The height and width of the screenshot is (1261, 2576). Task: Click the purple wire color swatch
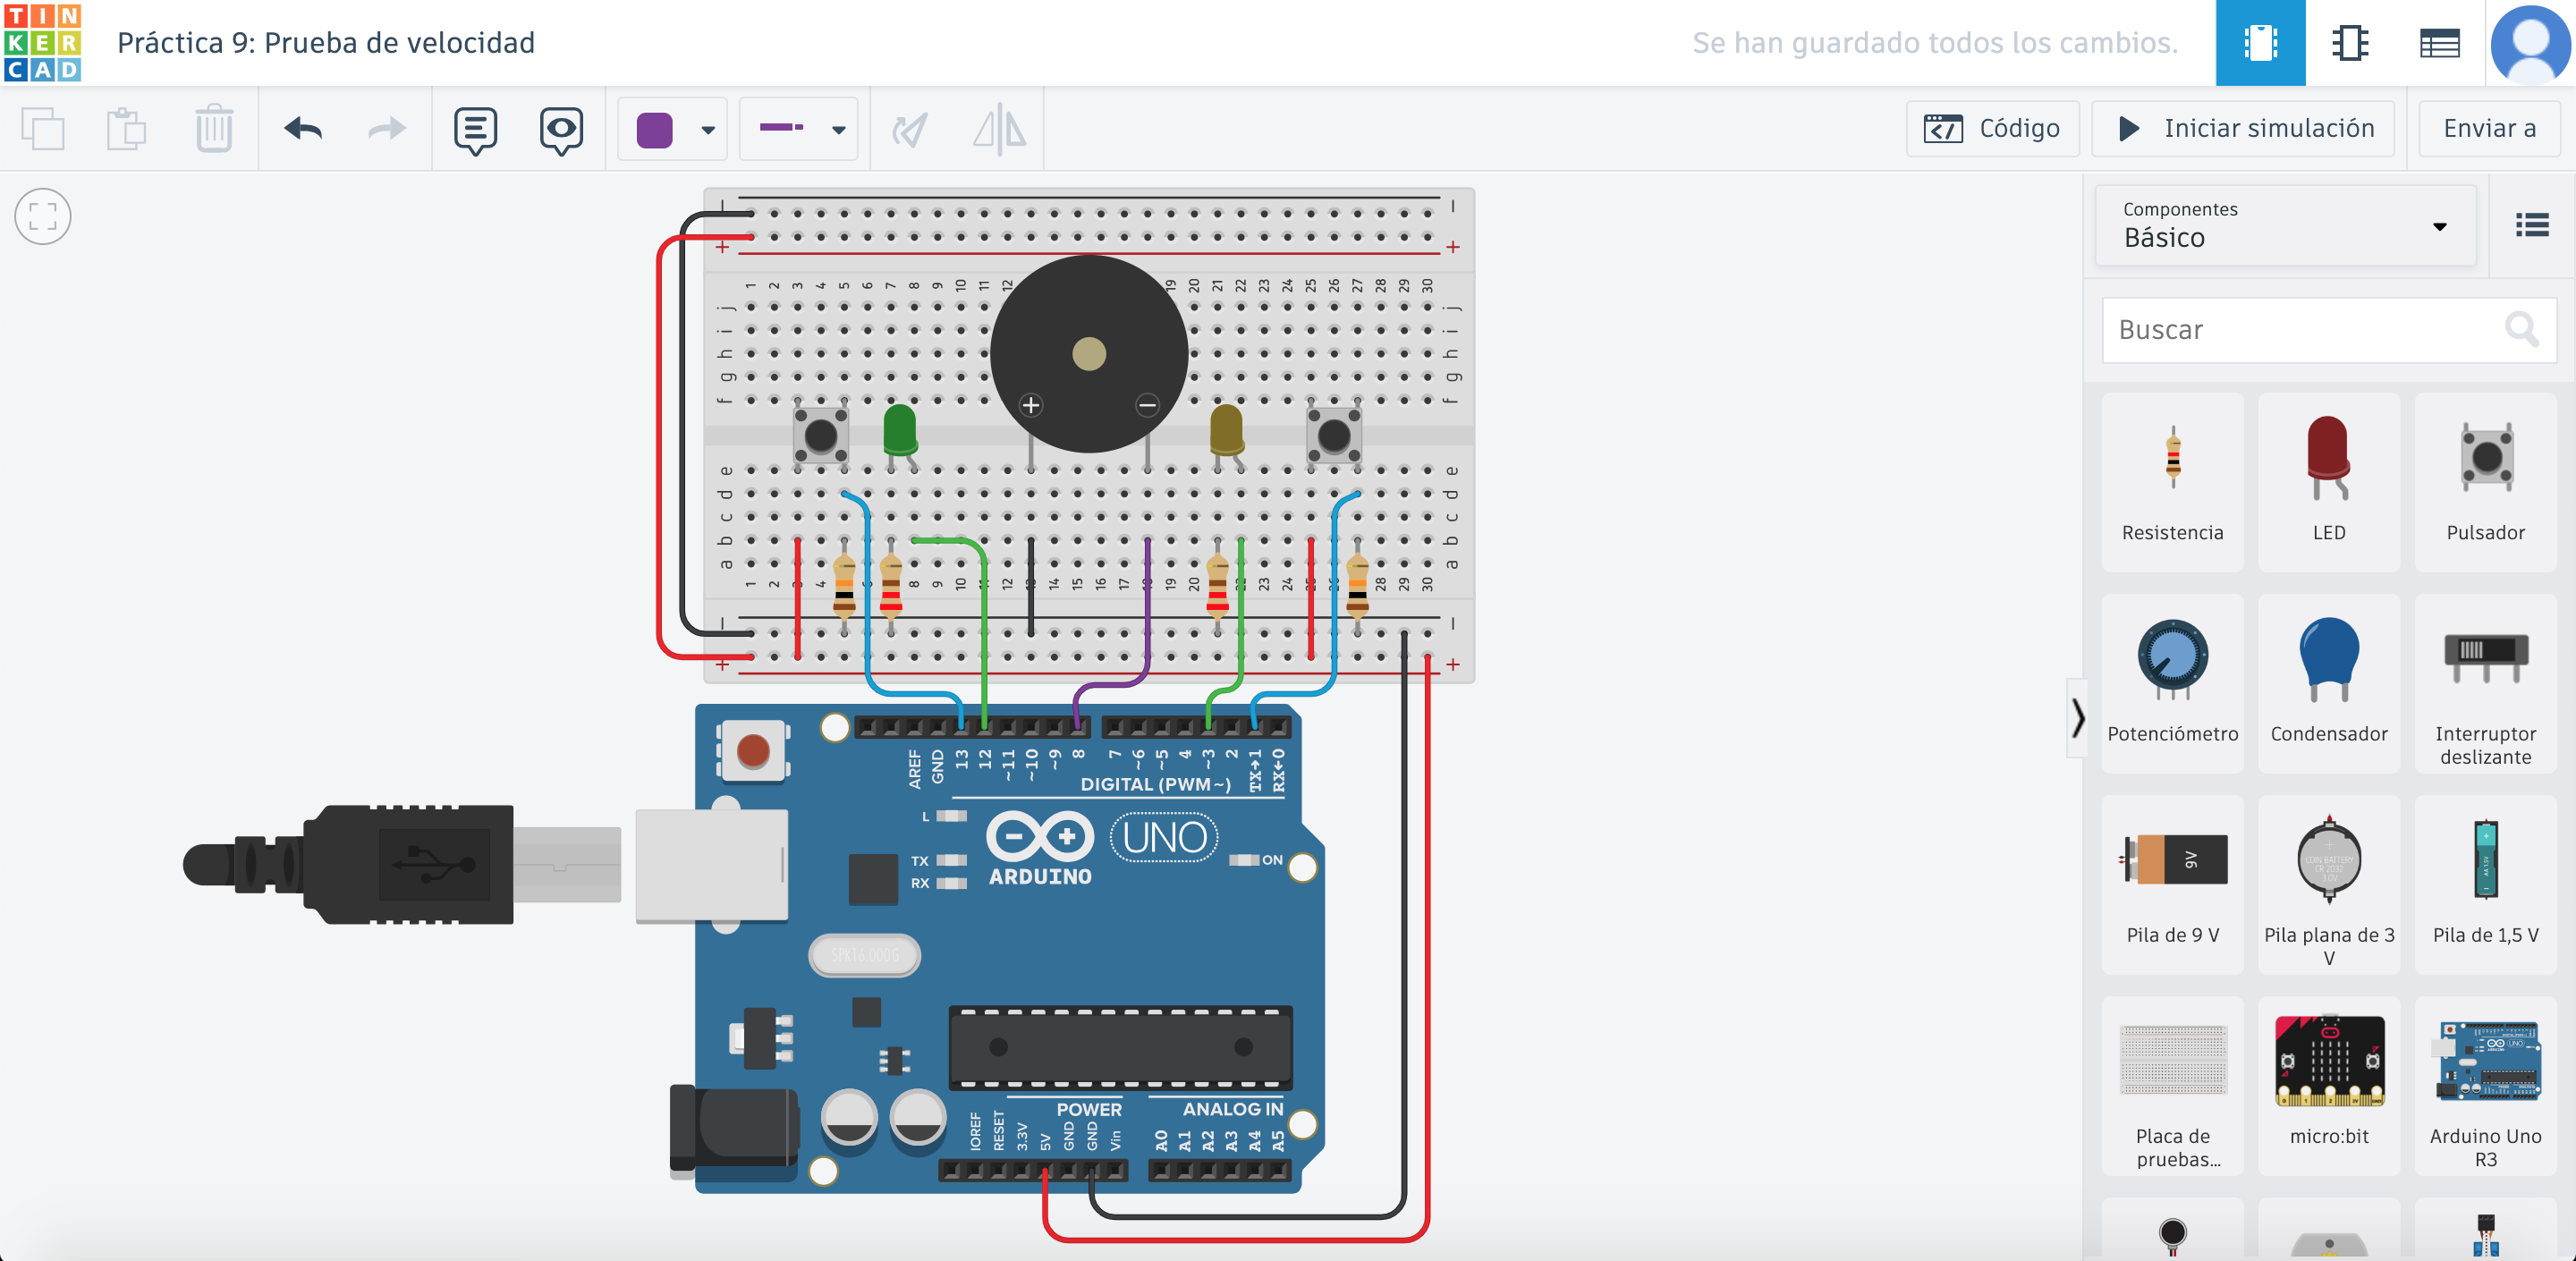point(654,130)
